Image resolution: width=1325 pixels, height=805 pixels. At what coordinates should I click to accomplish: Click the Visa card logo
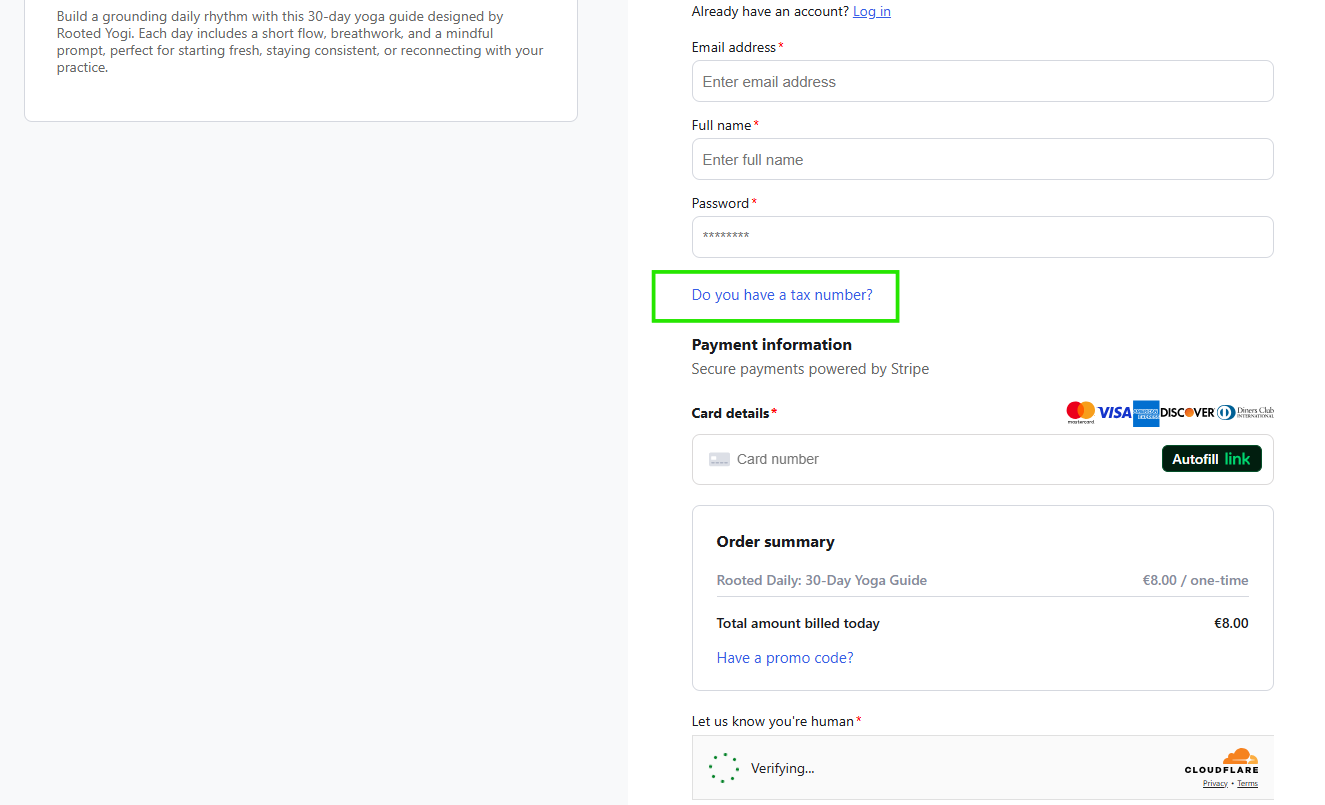pos(1114,412)
